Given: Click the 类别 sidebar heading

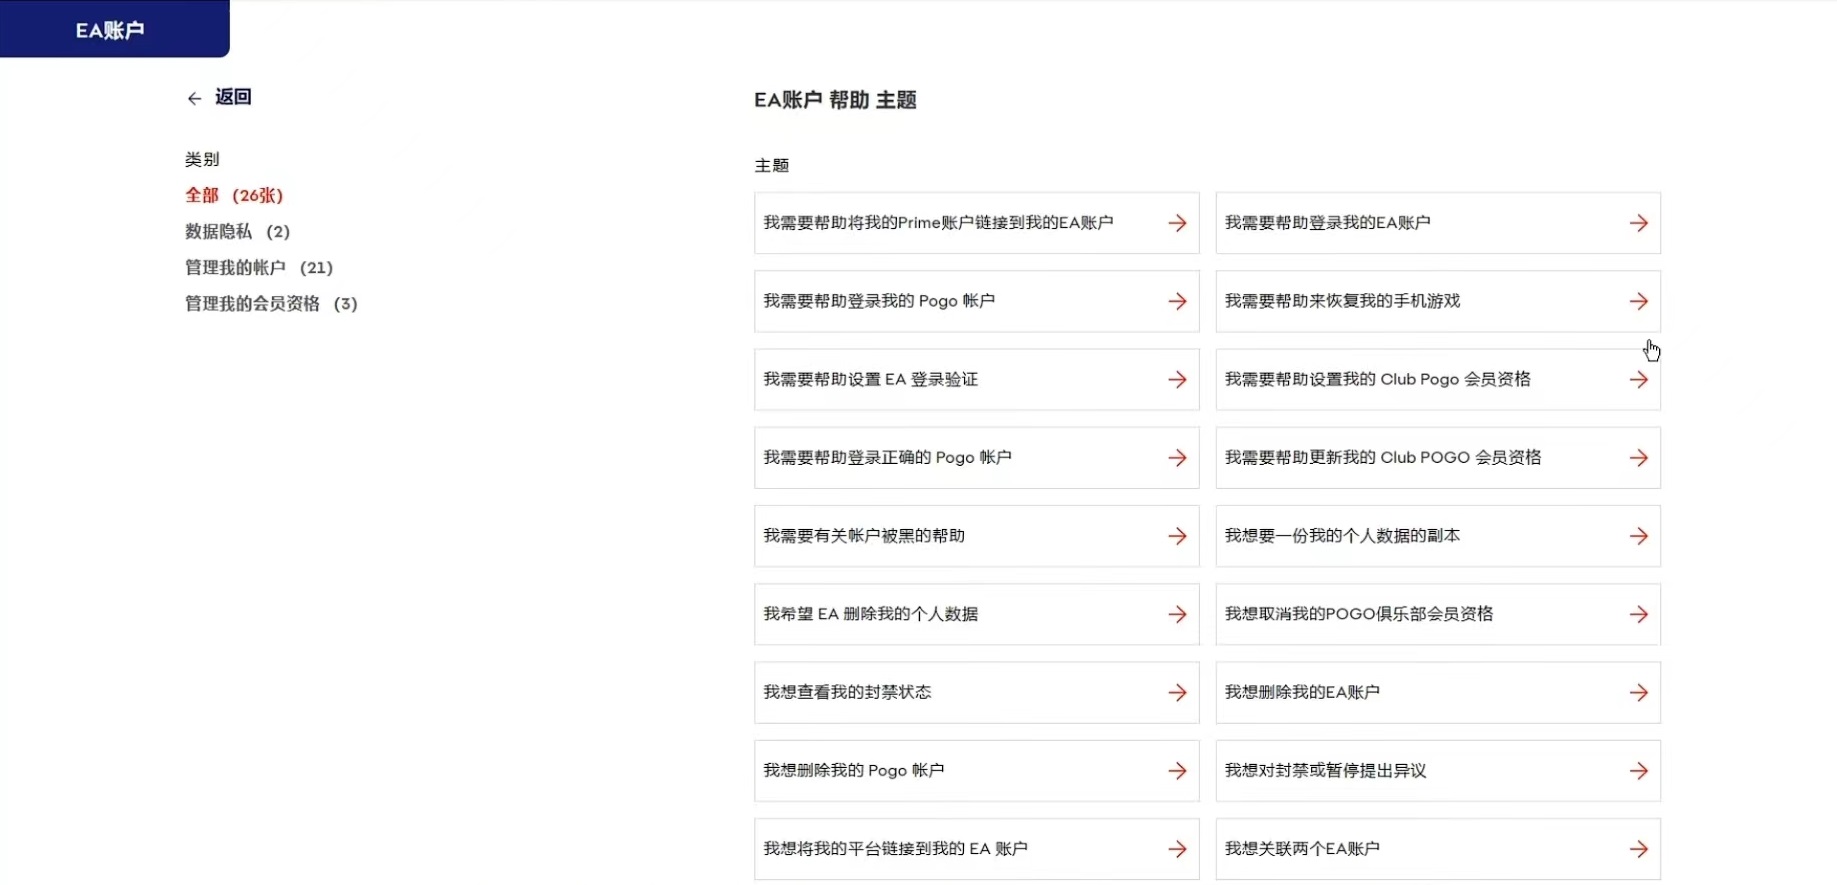Looking at the screenshot, I should coord(202,159).
